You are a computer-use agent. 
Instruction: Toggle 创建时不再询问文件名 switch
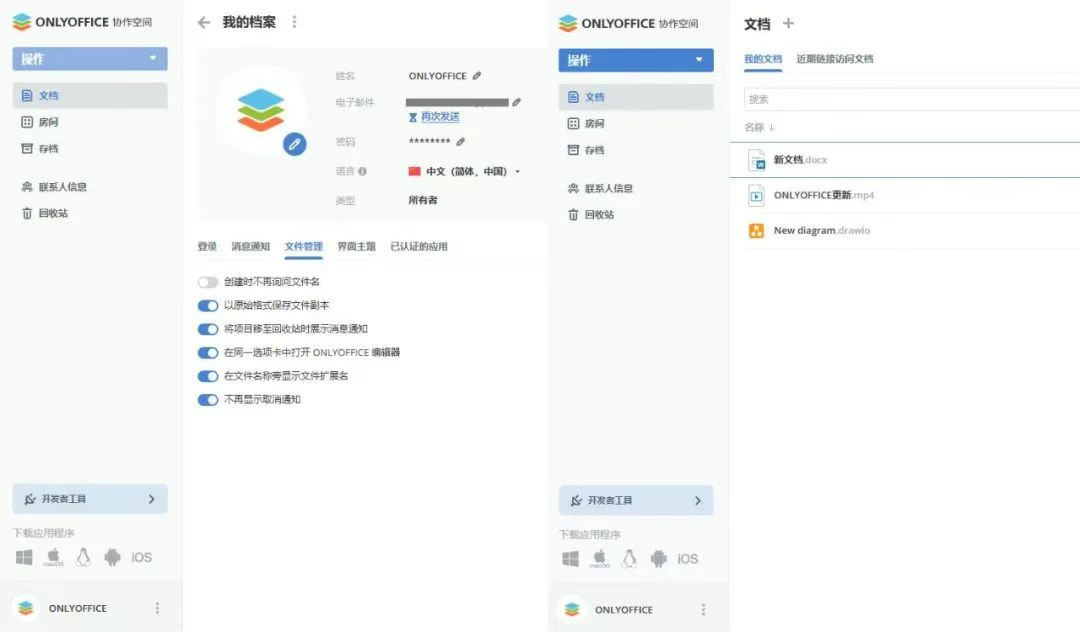click(x=207, y=282)
